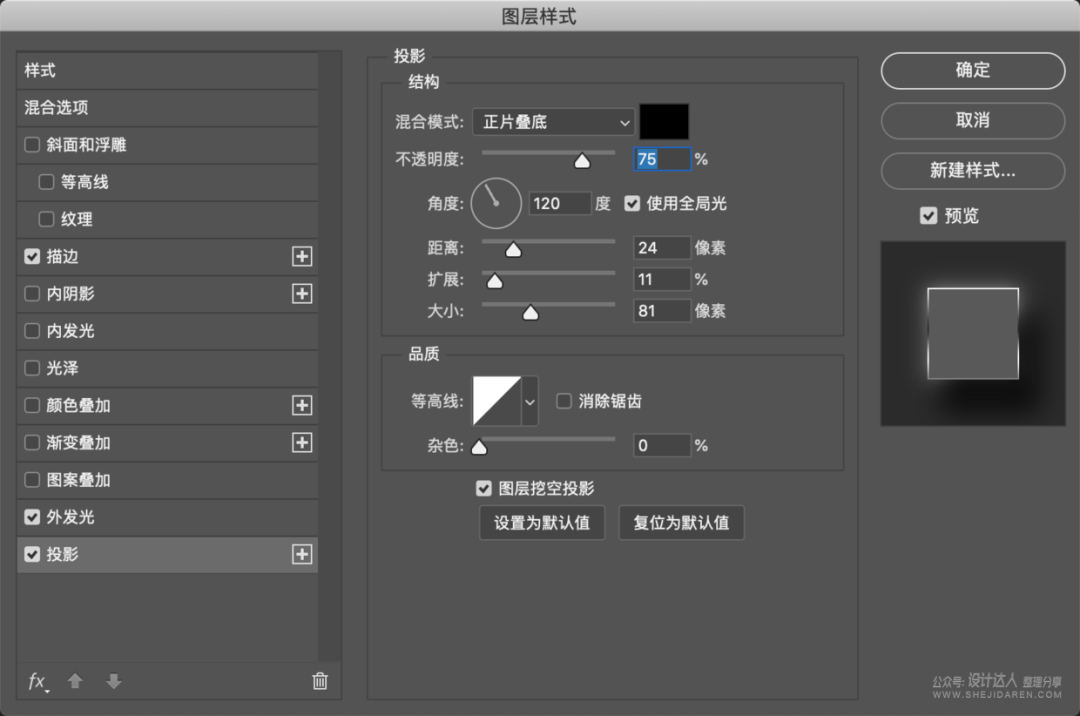The height and width of the screenshot is (716, 1080).
Task: Enable 等高线 sub-option checkbox
Action: 46,182
